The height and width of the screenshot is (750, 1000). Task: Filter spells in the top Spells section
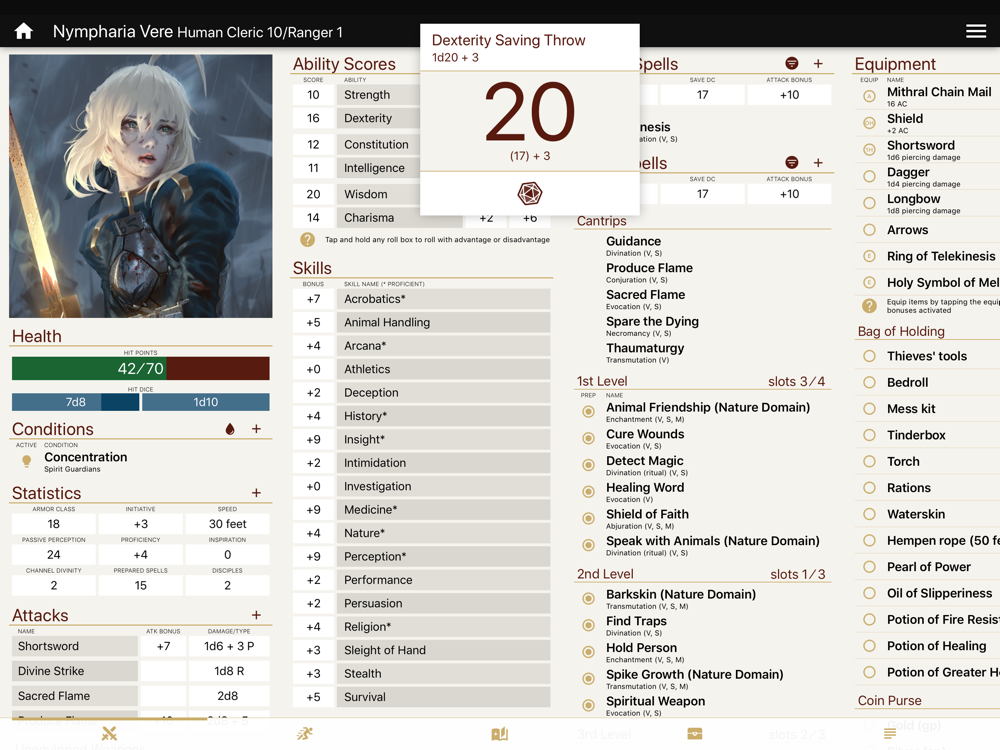click(791, 63)
